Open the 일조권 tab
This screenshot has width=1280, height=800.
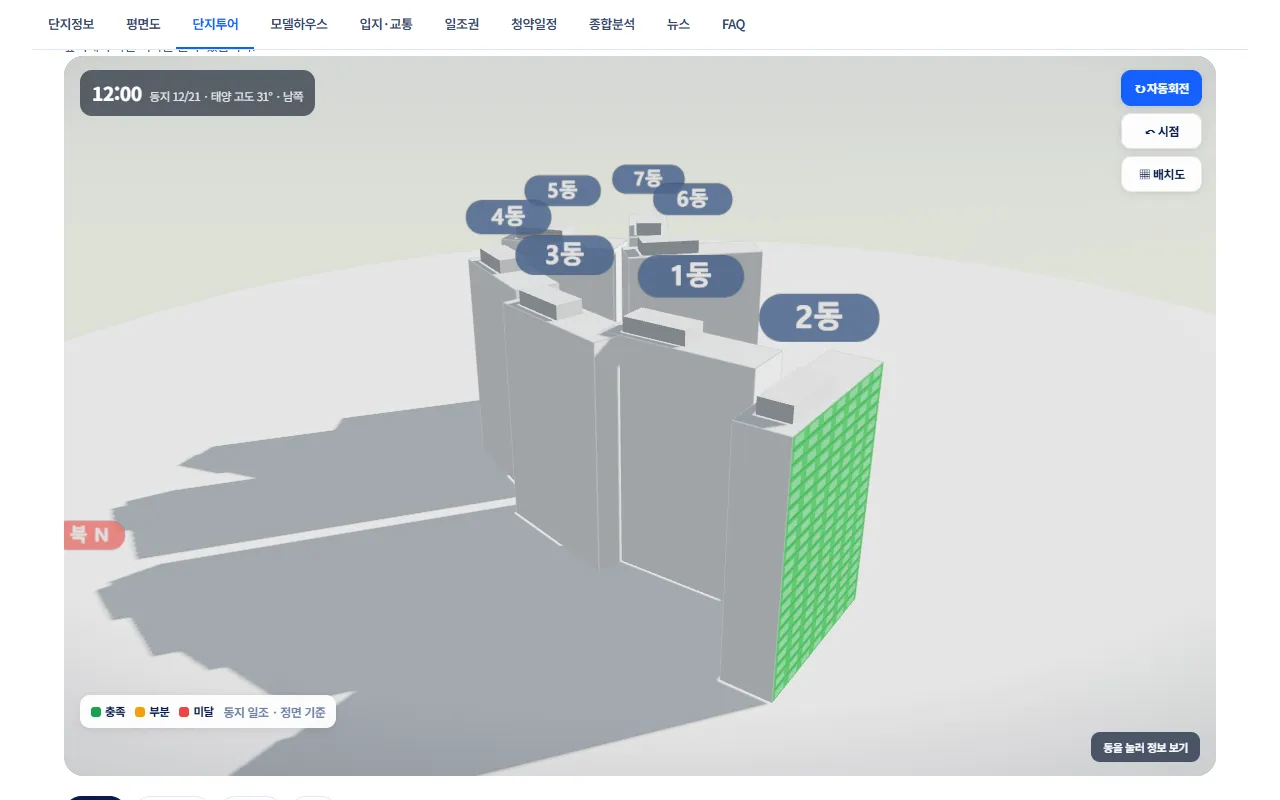462,24
